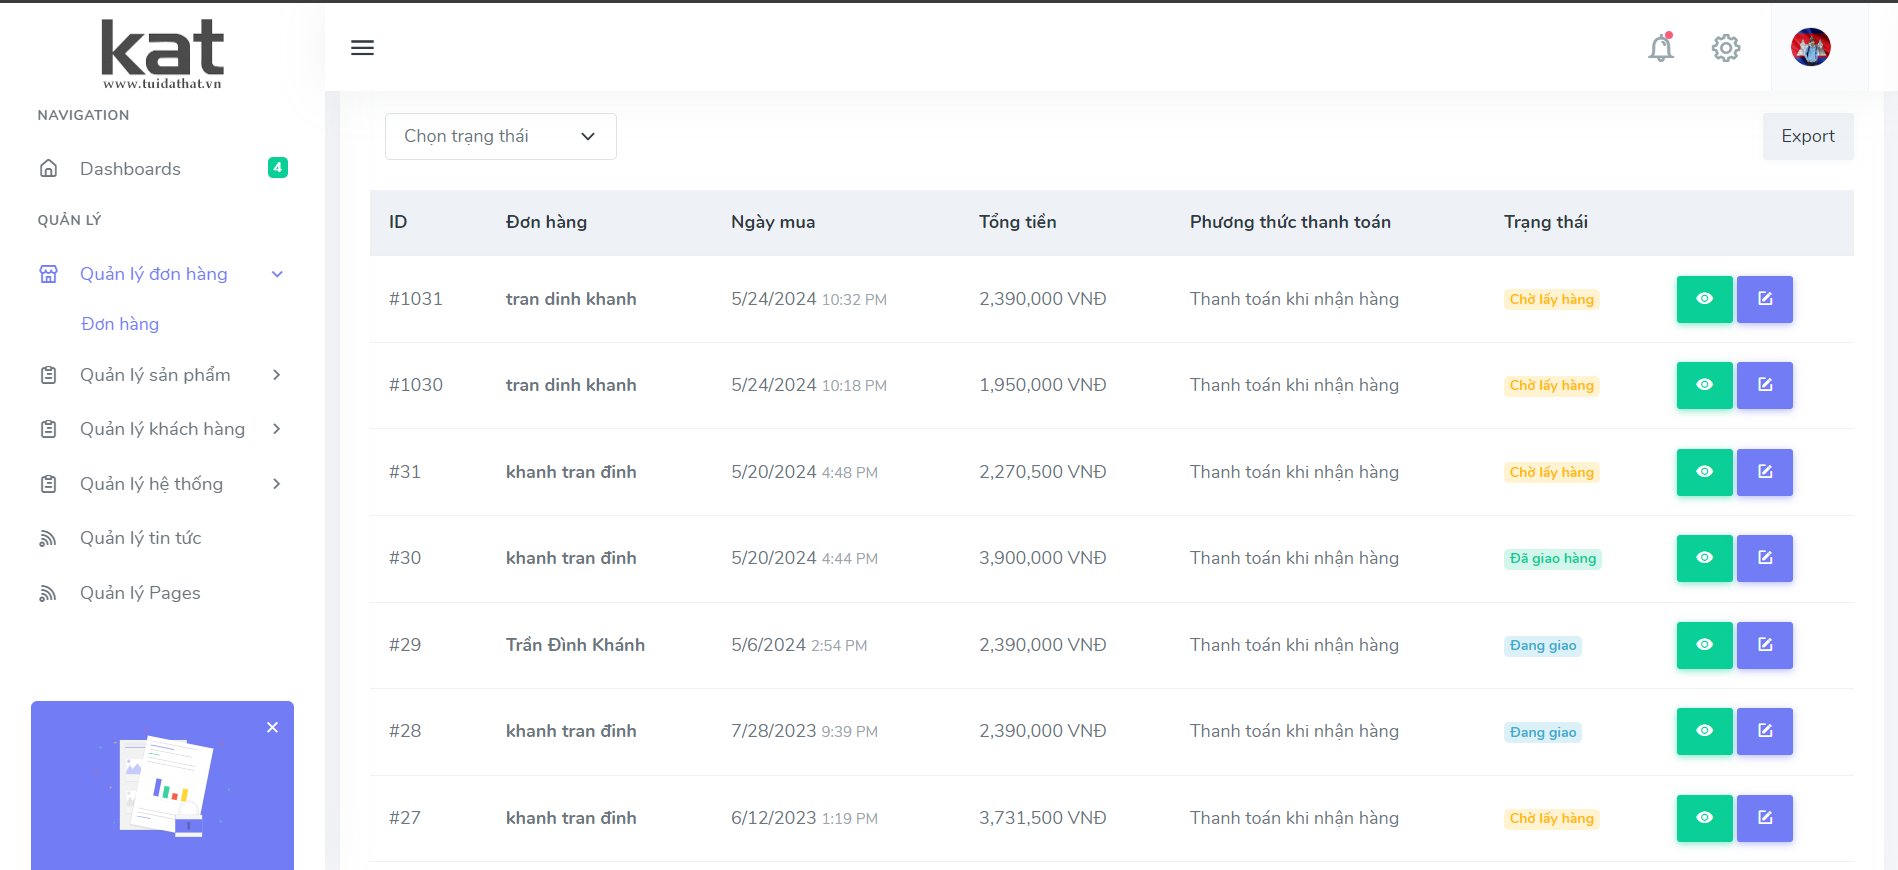This screenshot has height=870, width=1898.
Task: Toggle the hamburger menu icon
Action: click(362, 47)
